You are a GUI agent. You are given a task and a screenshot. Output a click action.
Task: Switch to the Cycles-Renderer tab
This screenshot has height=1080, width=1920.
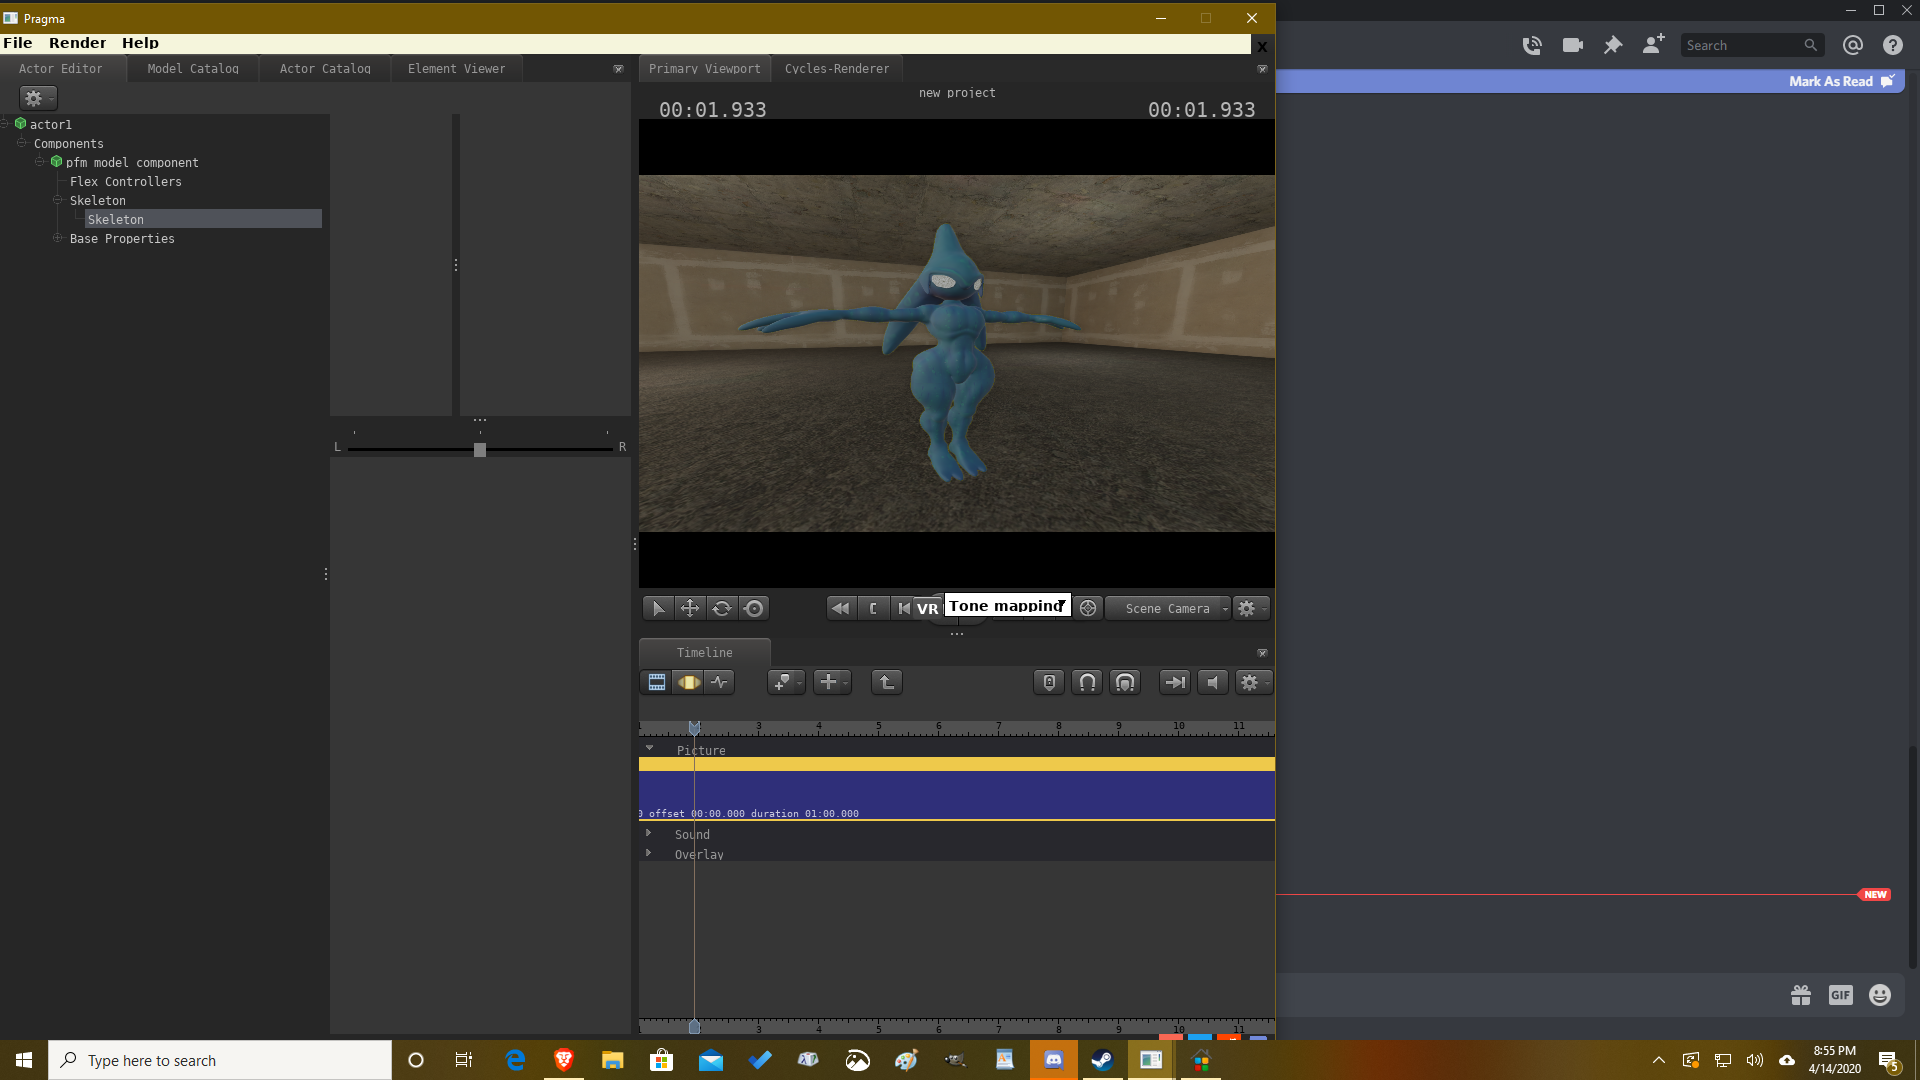836,69
